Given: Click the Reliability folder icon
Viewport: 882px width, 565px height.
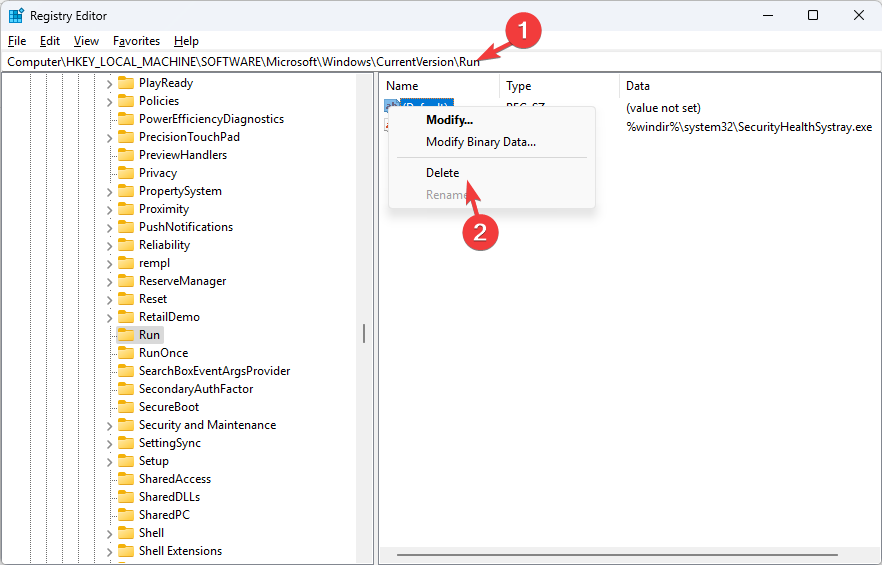Looking at the screenshot, I should point(126,245).
